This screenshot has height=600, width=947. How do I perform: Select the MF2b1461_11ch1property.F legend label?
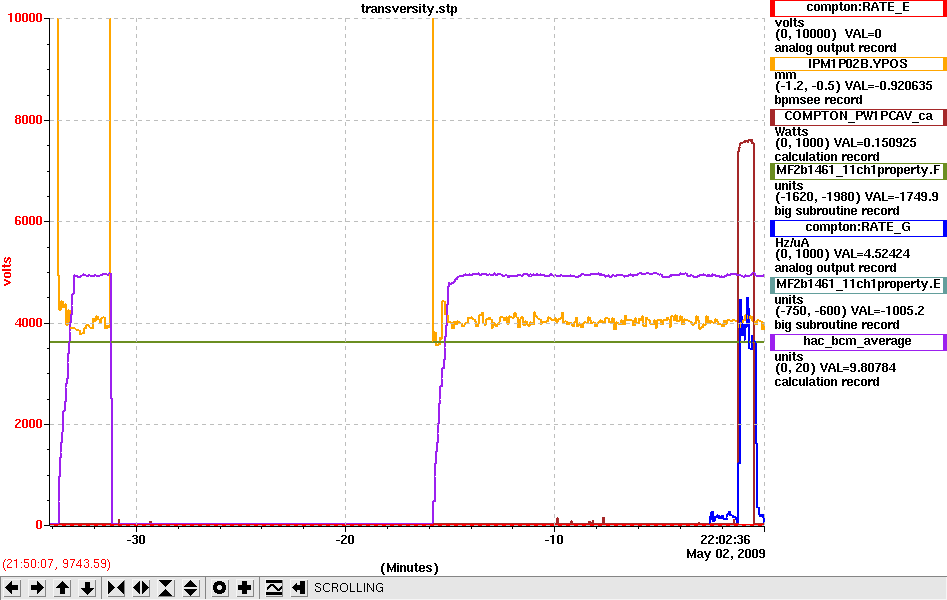coord(858,170)
